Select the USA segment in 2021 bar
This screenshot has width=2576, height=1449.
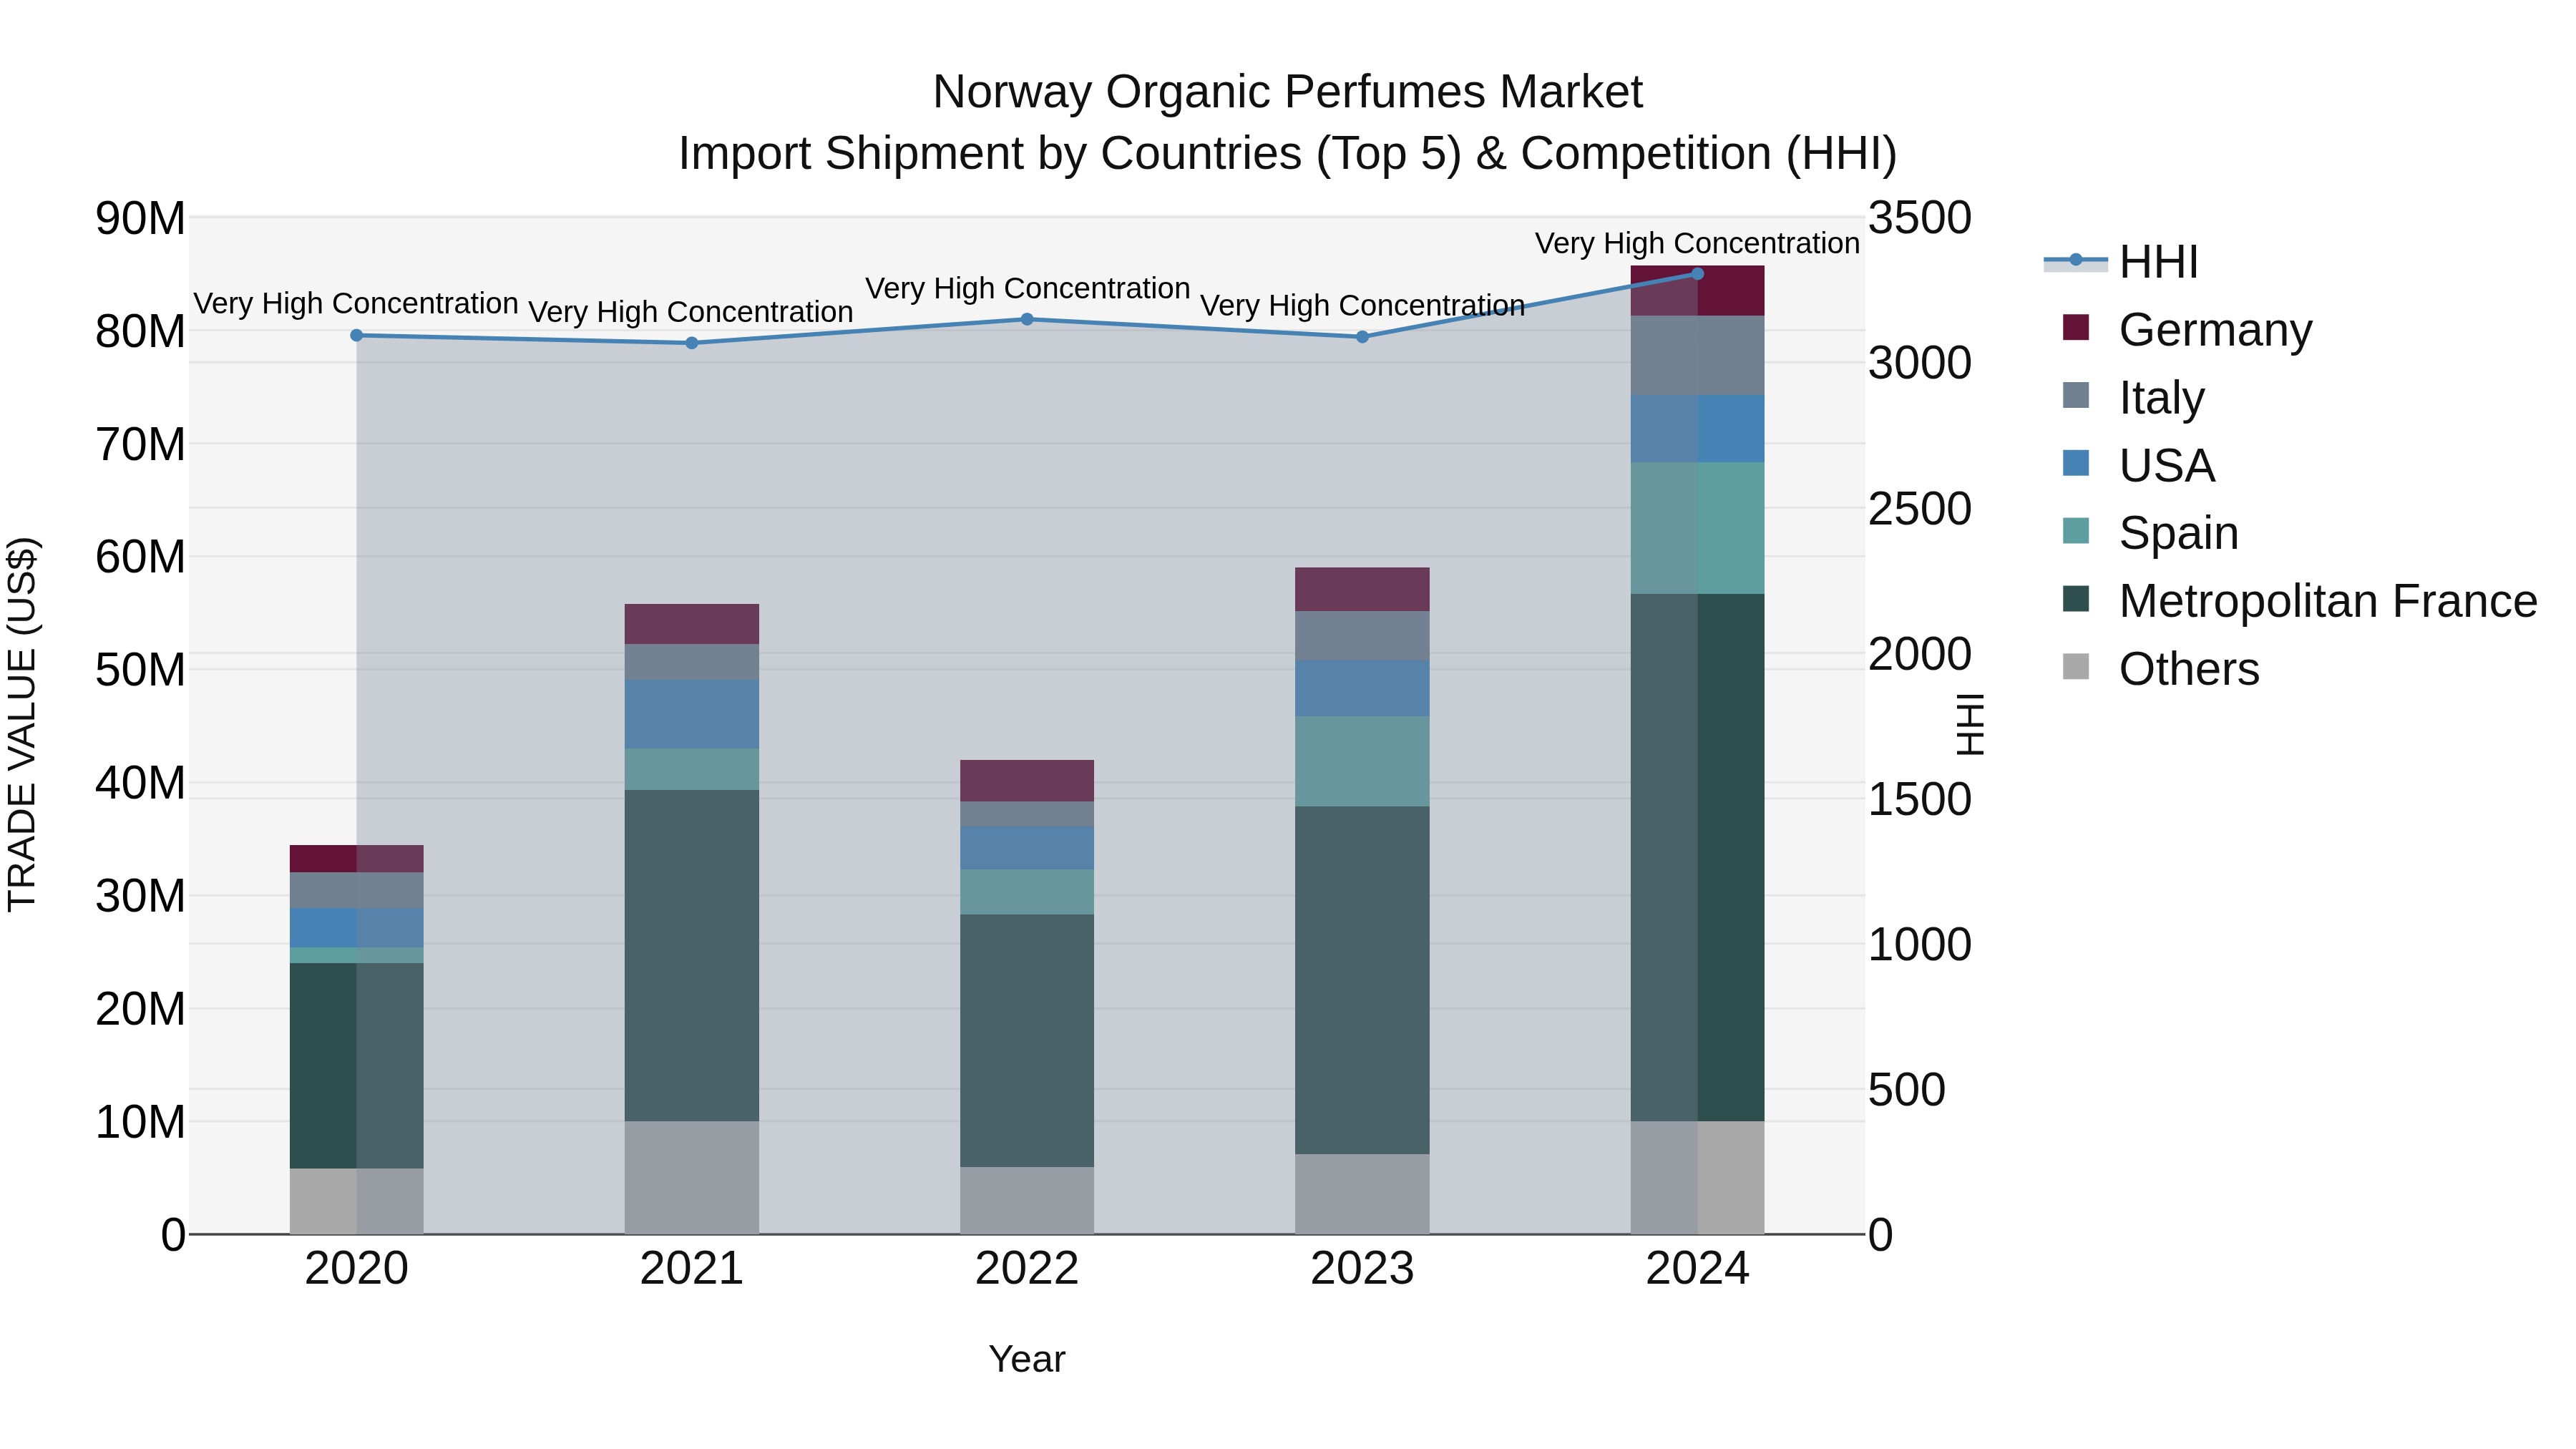click(692, 715)
